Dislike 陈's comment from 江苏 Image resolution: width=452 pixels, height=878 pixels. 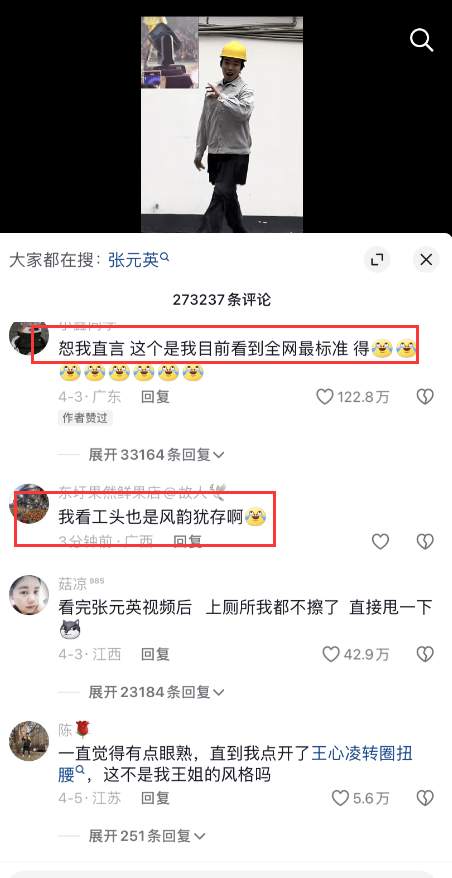coord(425,798)
